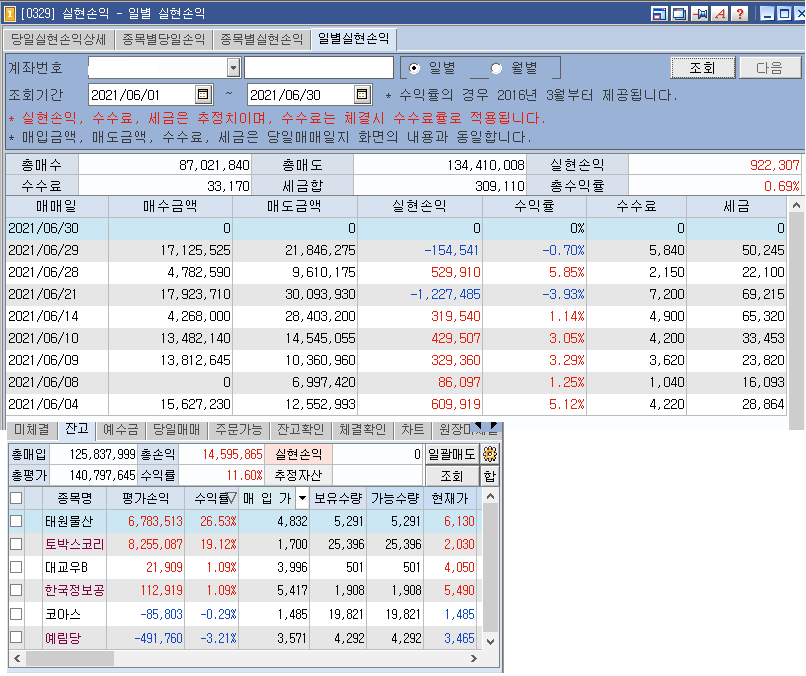Open calendar picker for end date 2021/06/30

pos(362,94)
